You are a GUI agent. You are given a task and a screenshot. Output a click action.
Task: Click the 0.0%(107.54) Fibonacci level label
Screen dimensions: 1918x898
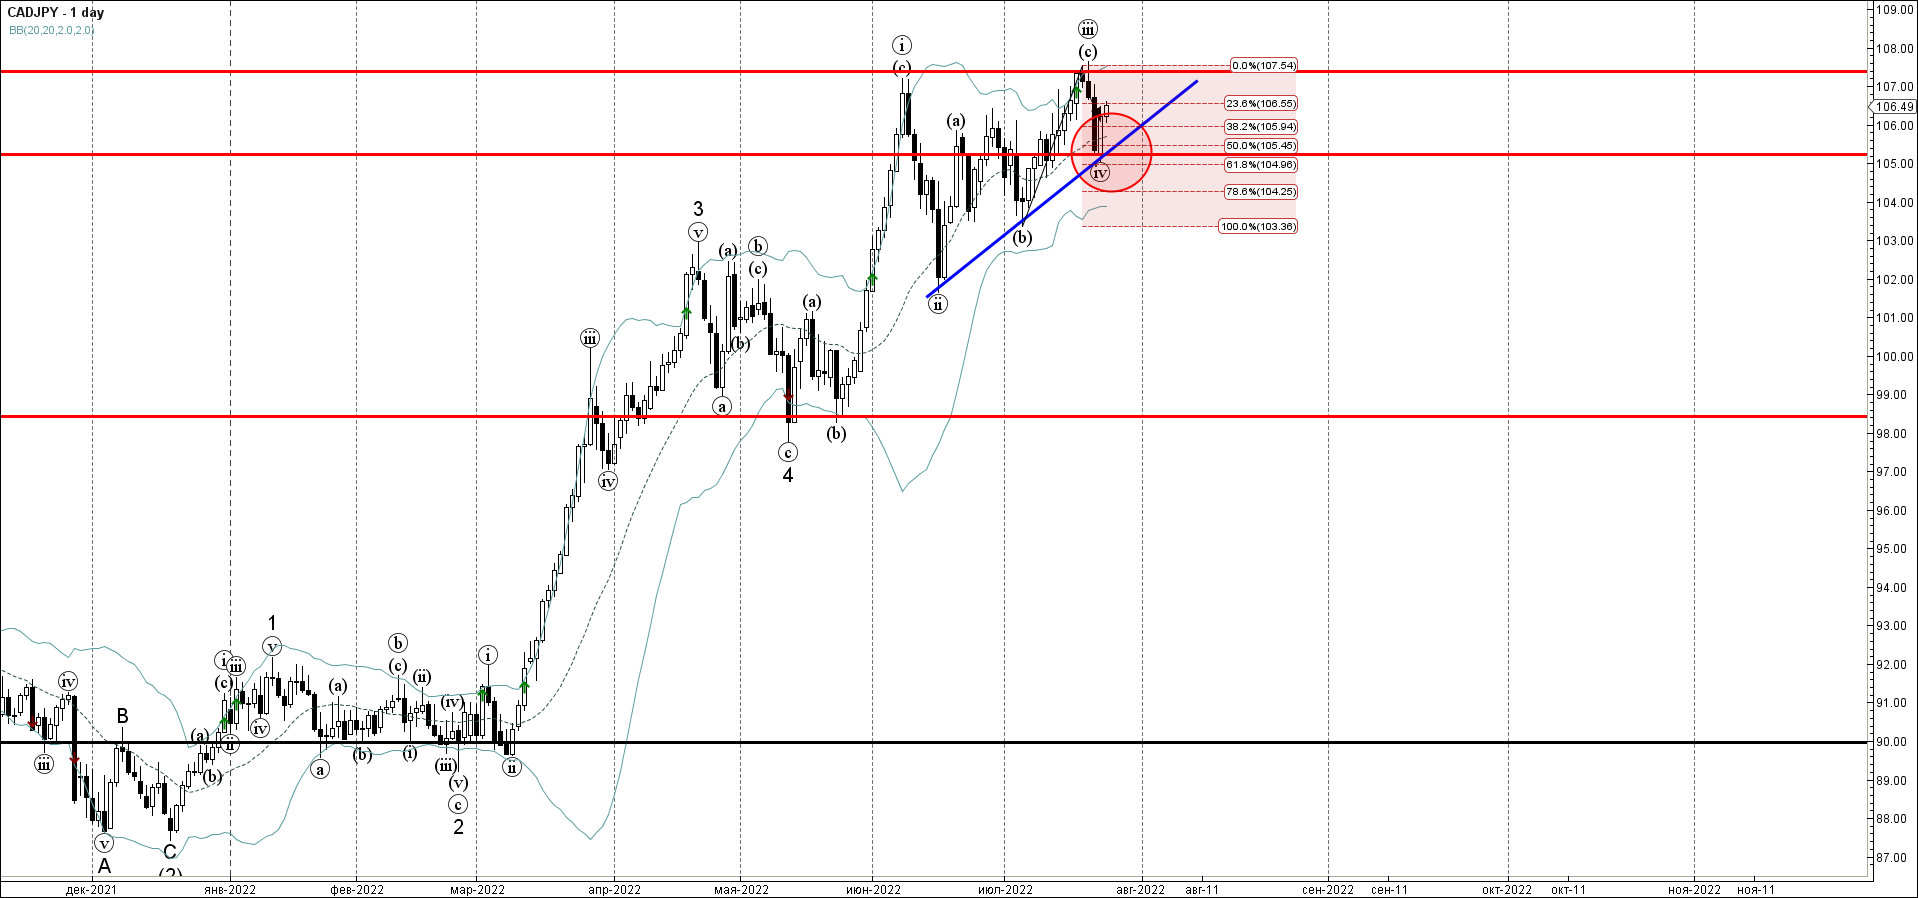pos(1264,65)
